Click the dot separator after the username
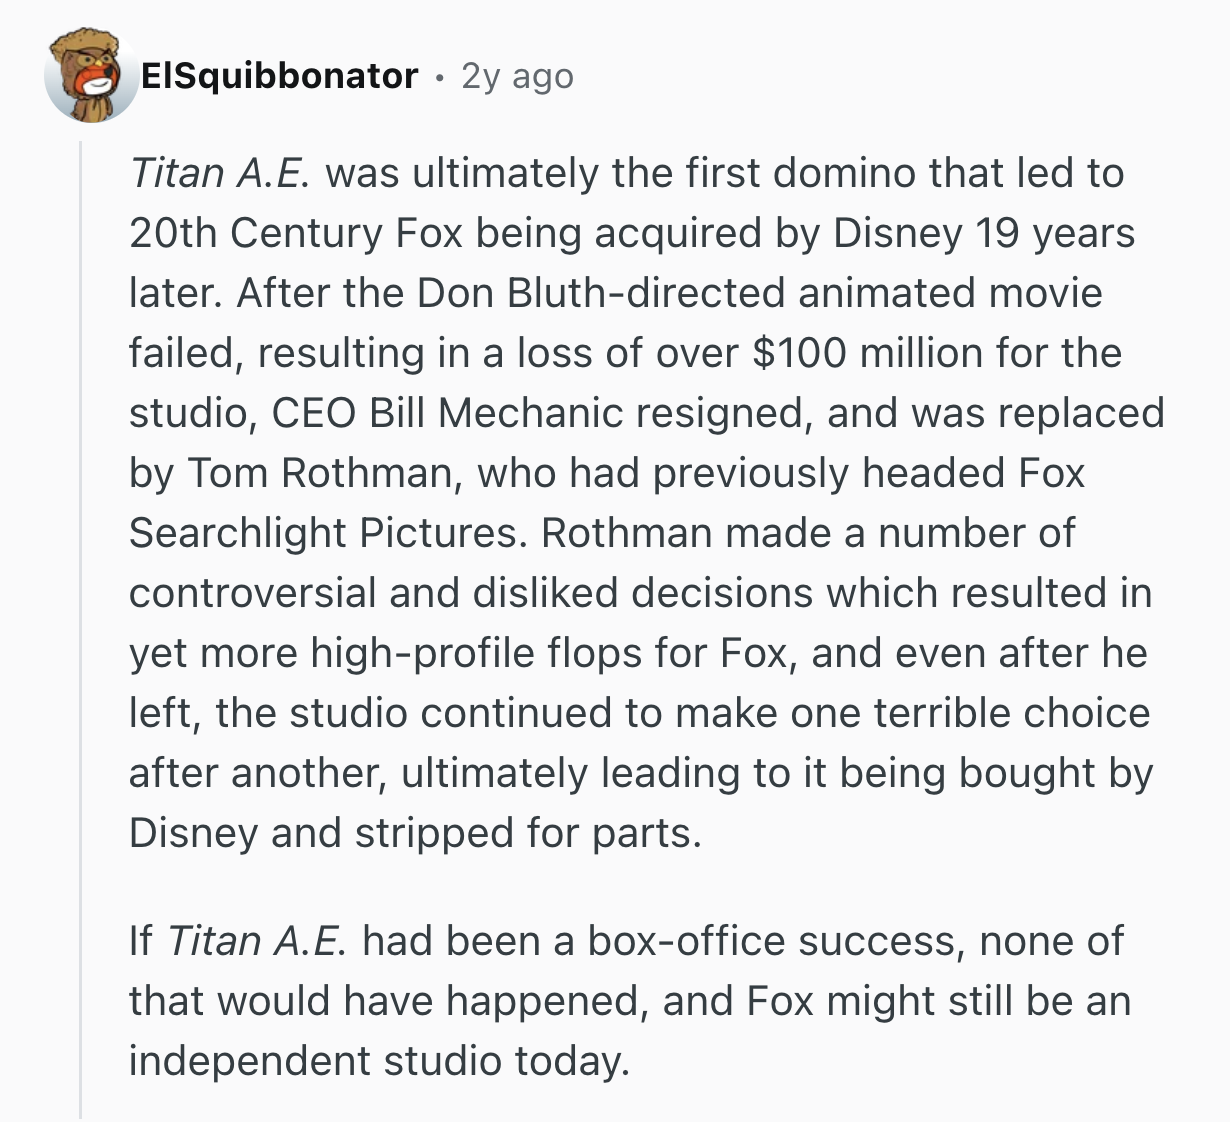 click(439, 76)
